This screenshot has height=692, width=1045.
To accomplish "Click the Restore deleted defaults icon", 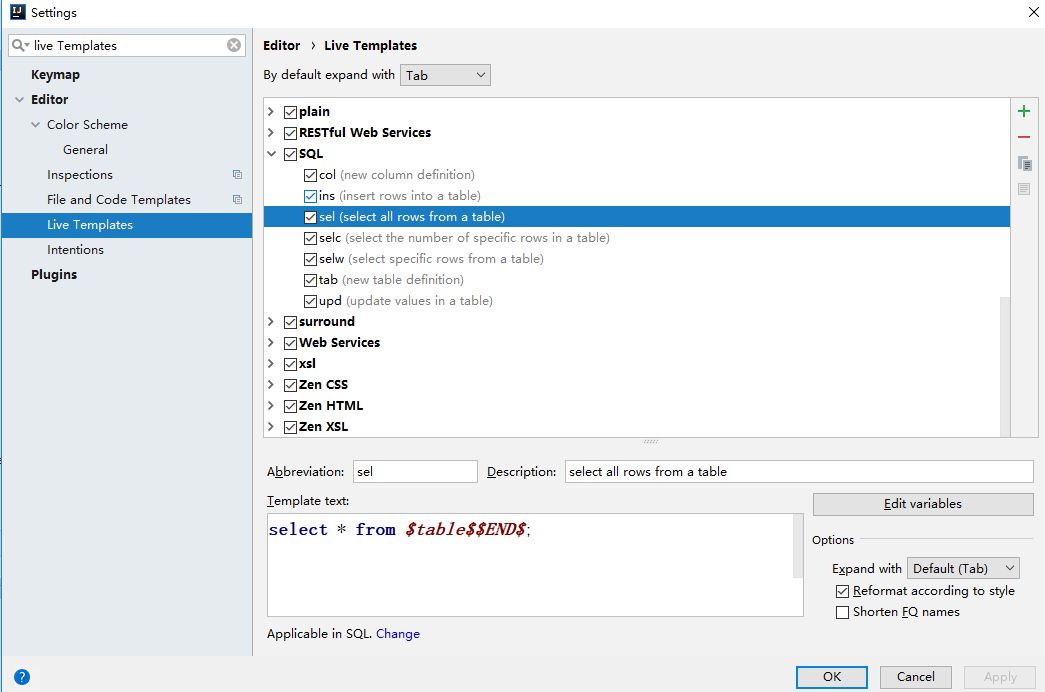I will [x=1023, y=189].
